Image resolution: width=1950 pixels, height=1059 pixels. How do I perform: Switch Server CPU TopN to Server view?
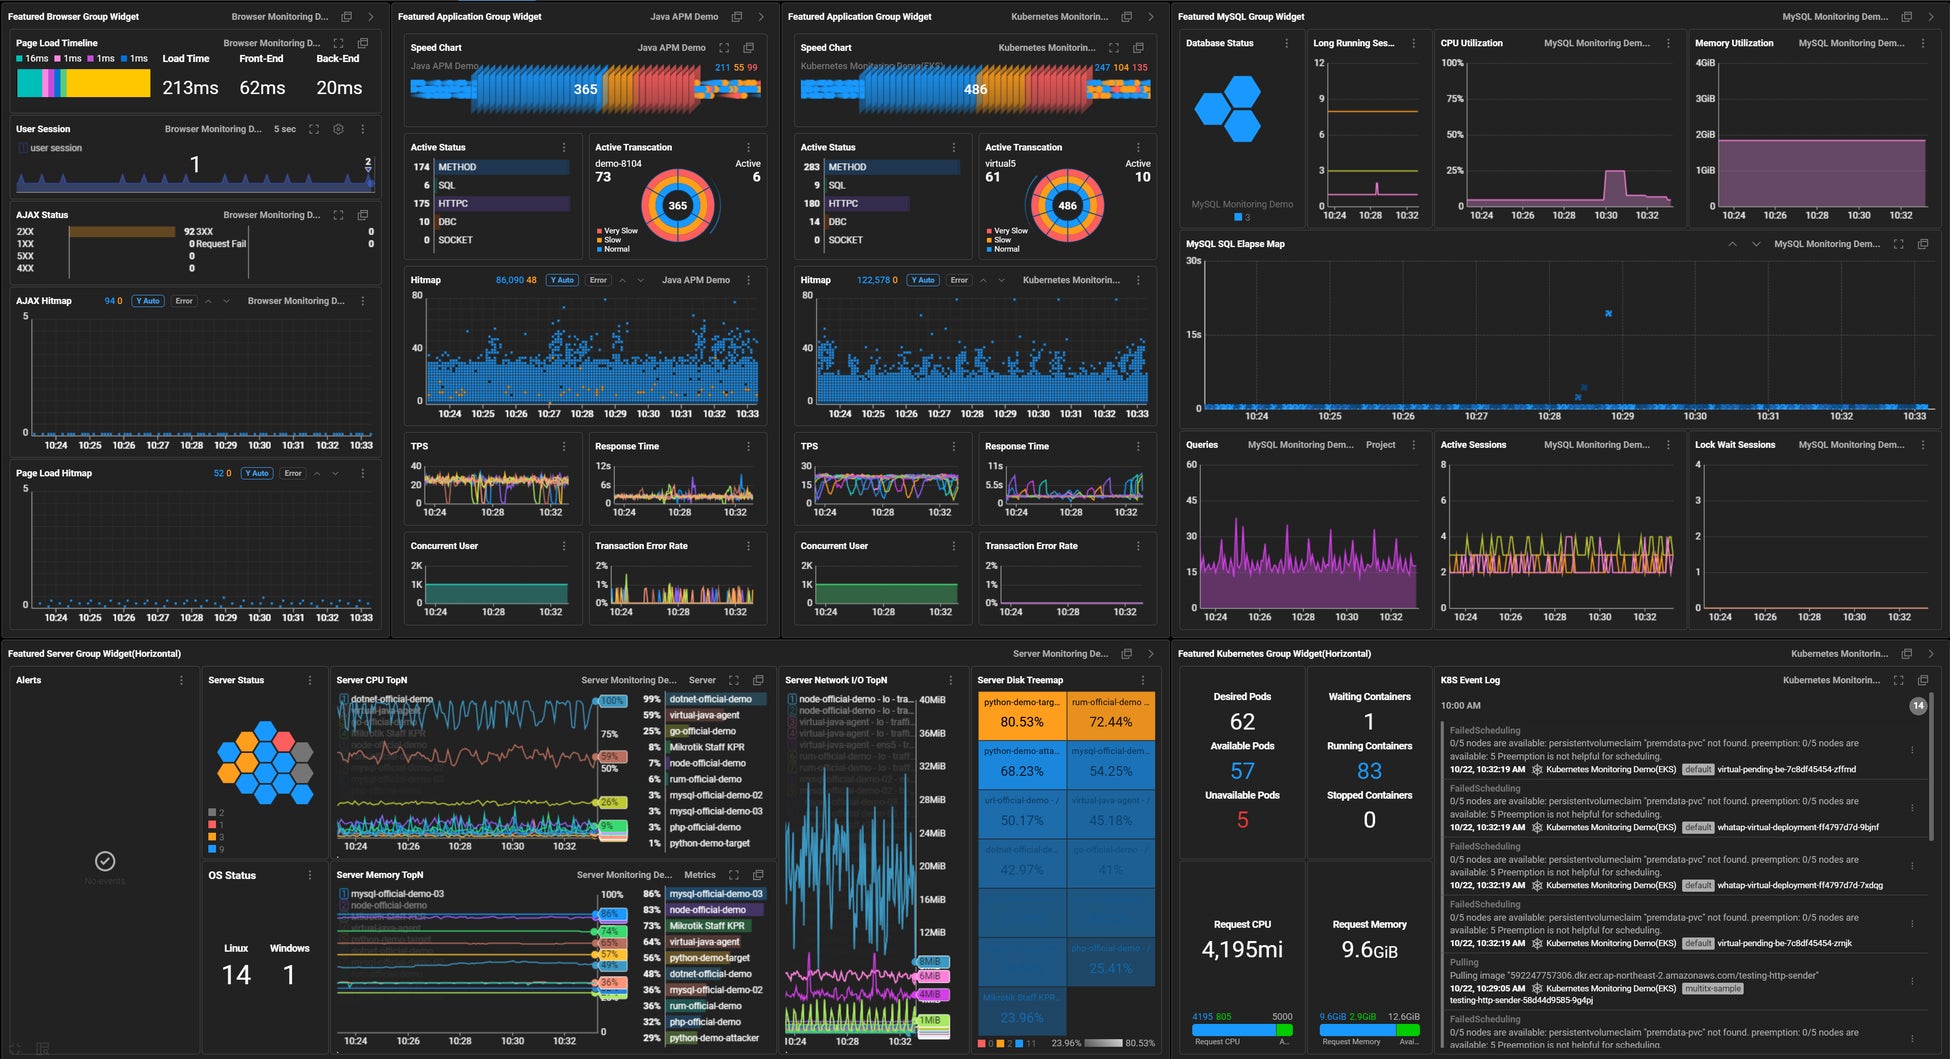[x=702, y=680]
